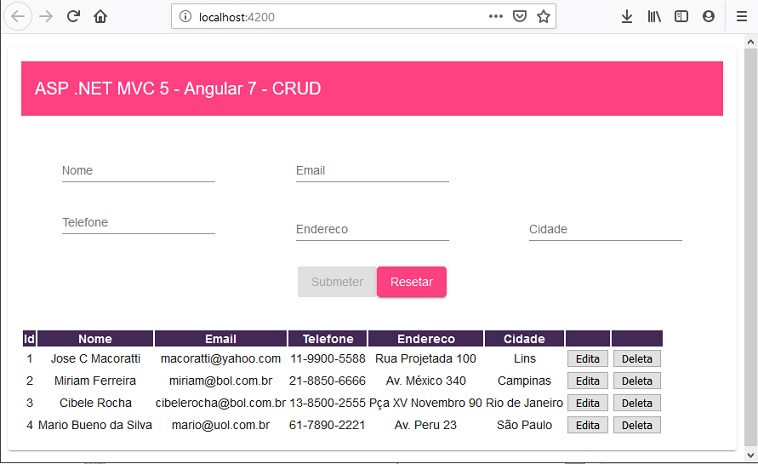Delete the Mario Bueno da Silva row
758x464 pixels.
(637, 425)
